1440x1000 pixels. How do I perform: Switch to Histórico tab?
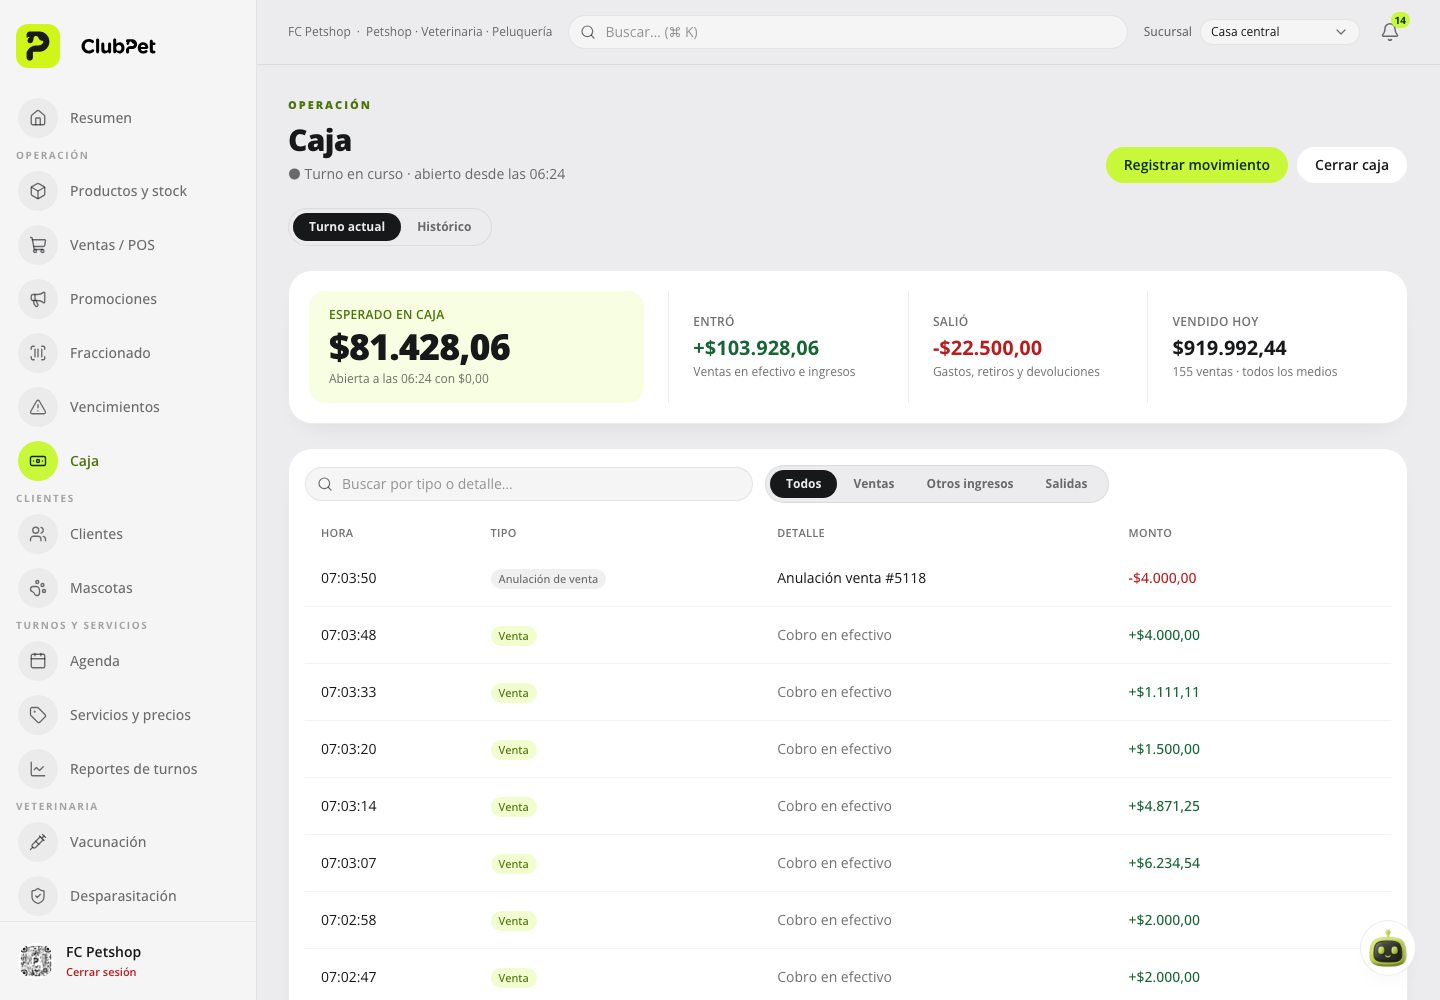point(444,227)
